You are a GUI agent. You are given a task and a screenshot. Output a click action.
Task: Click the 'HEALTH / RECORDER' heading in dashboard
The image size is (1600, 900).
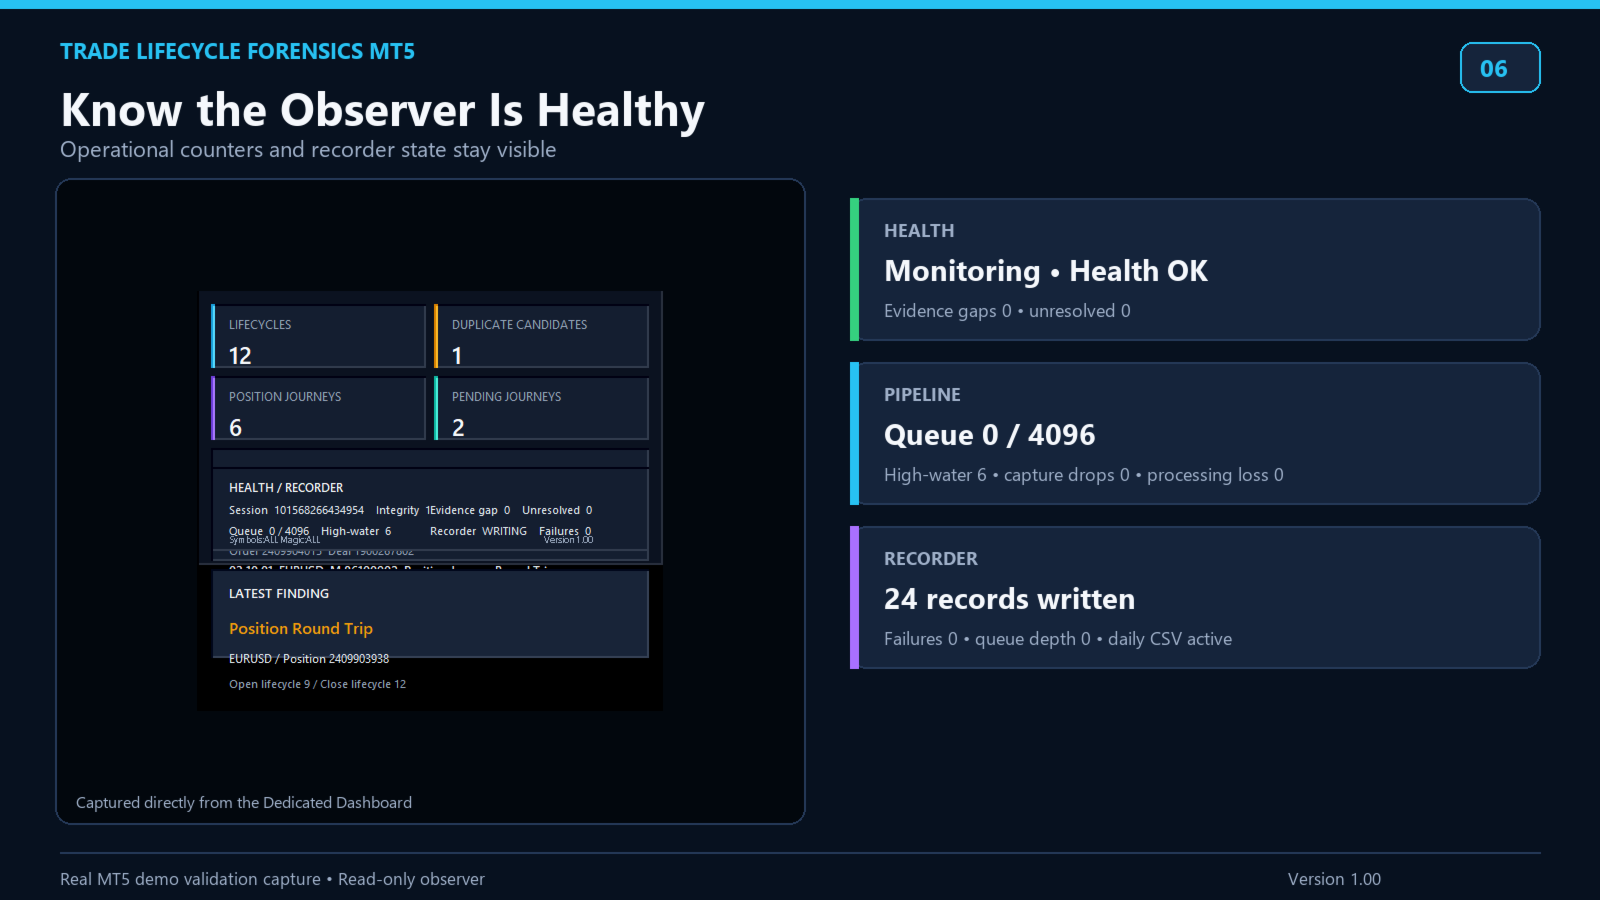click(286, 488)
